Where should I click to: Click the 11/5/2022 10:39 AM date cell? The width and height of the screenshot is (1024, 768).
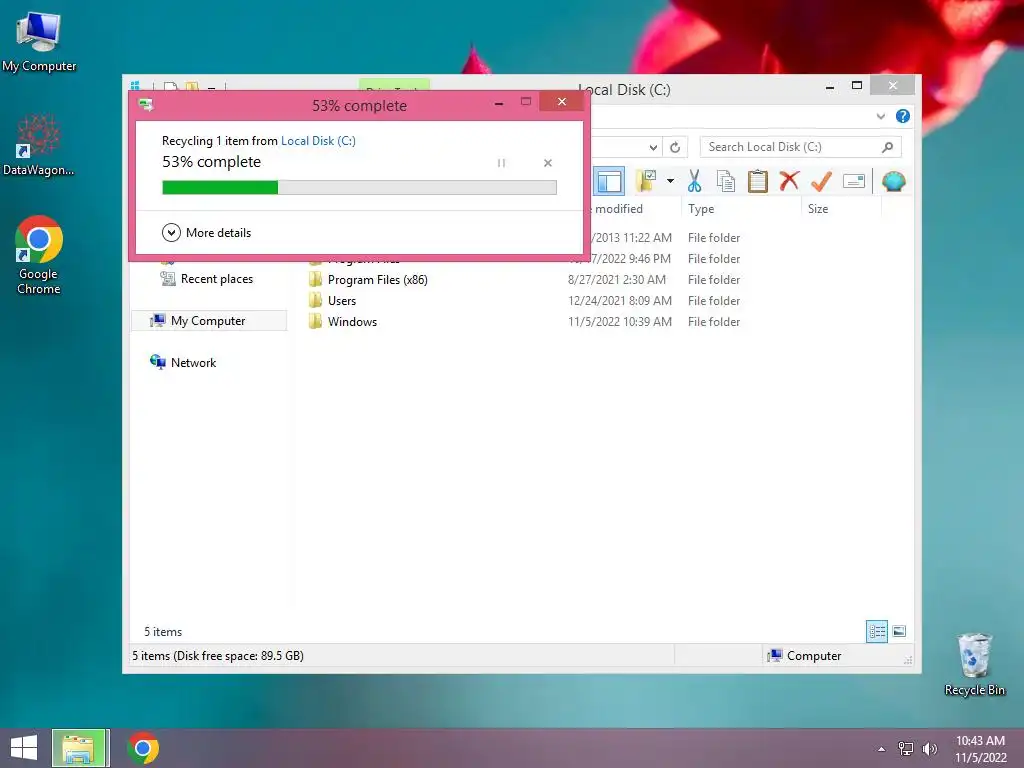tap(620, 322)
